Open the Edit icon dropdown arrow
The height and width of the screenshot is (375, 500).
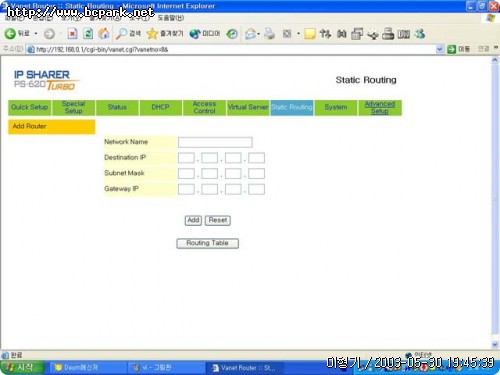click(x=298, y=34)
